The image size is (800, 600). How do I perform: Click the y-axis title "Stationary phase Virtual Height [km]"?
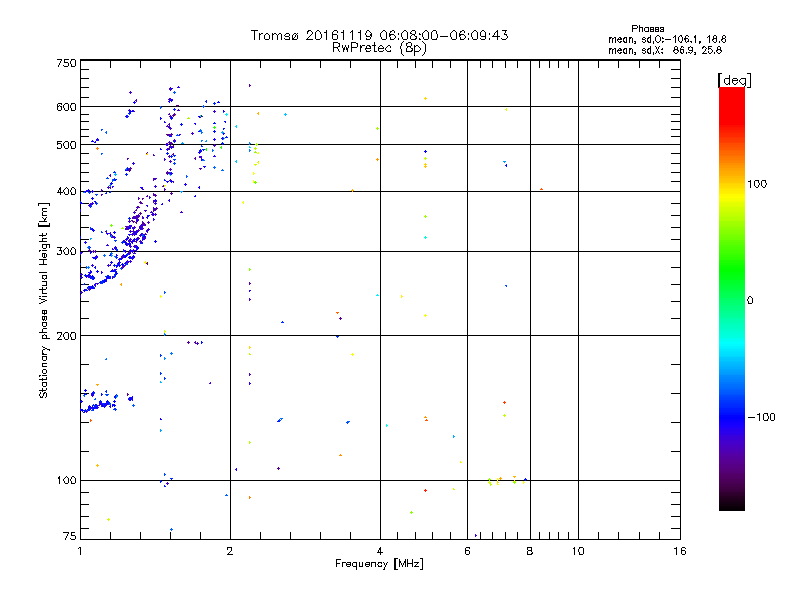(x=43, y=301)
